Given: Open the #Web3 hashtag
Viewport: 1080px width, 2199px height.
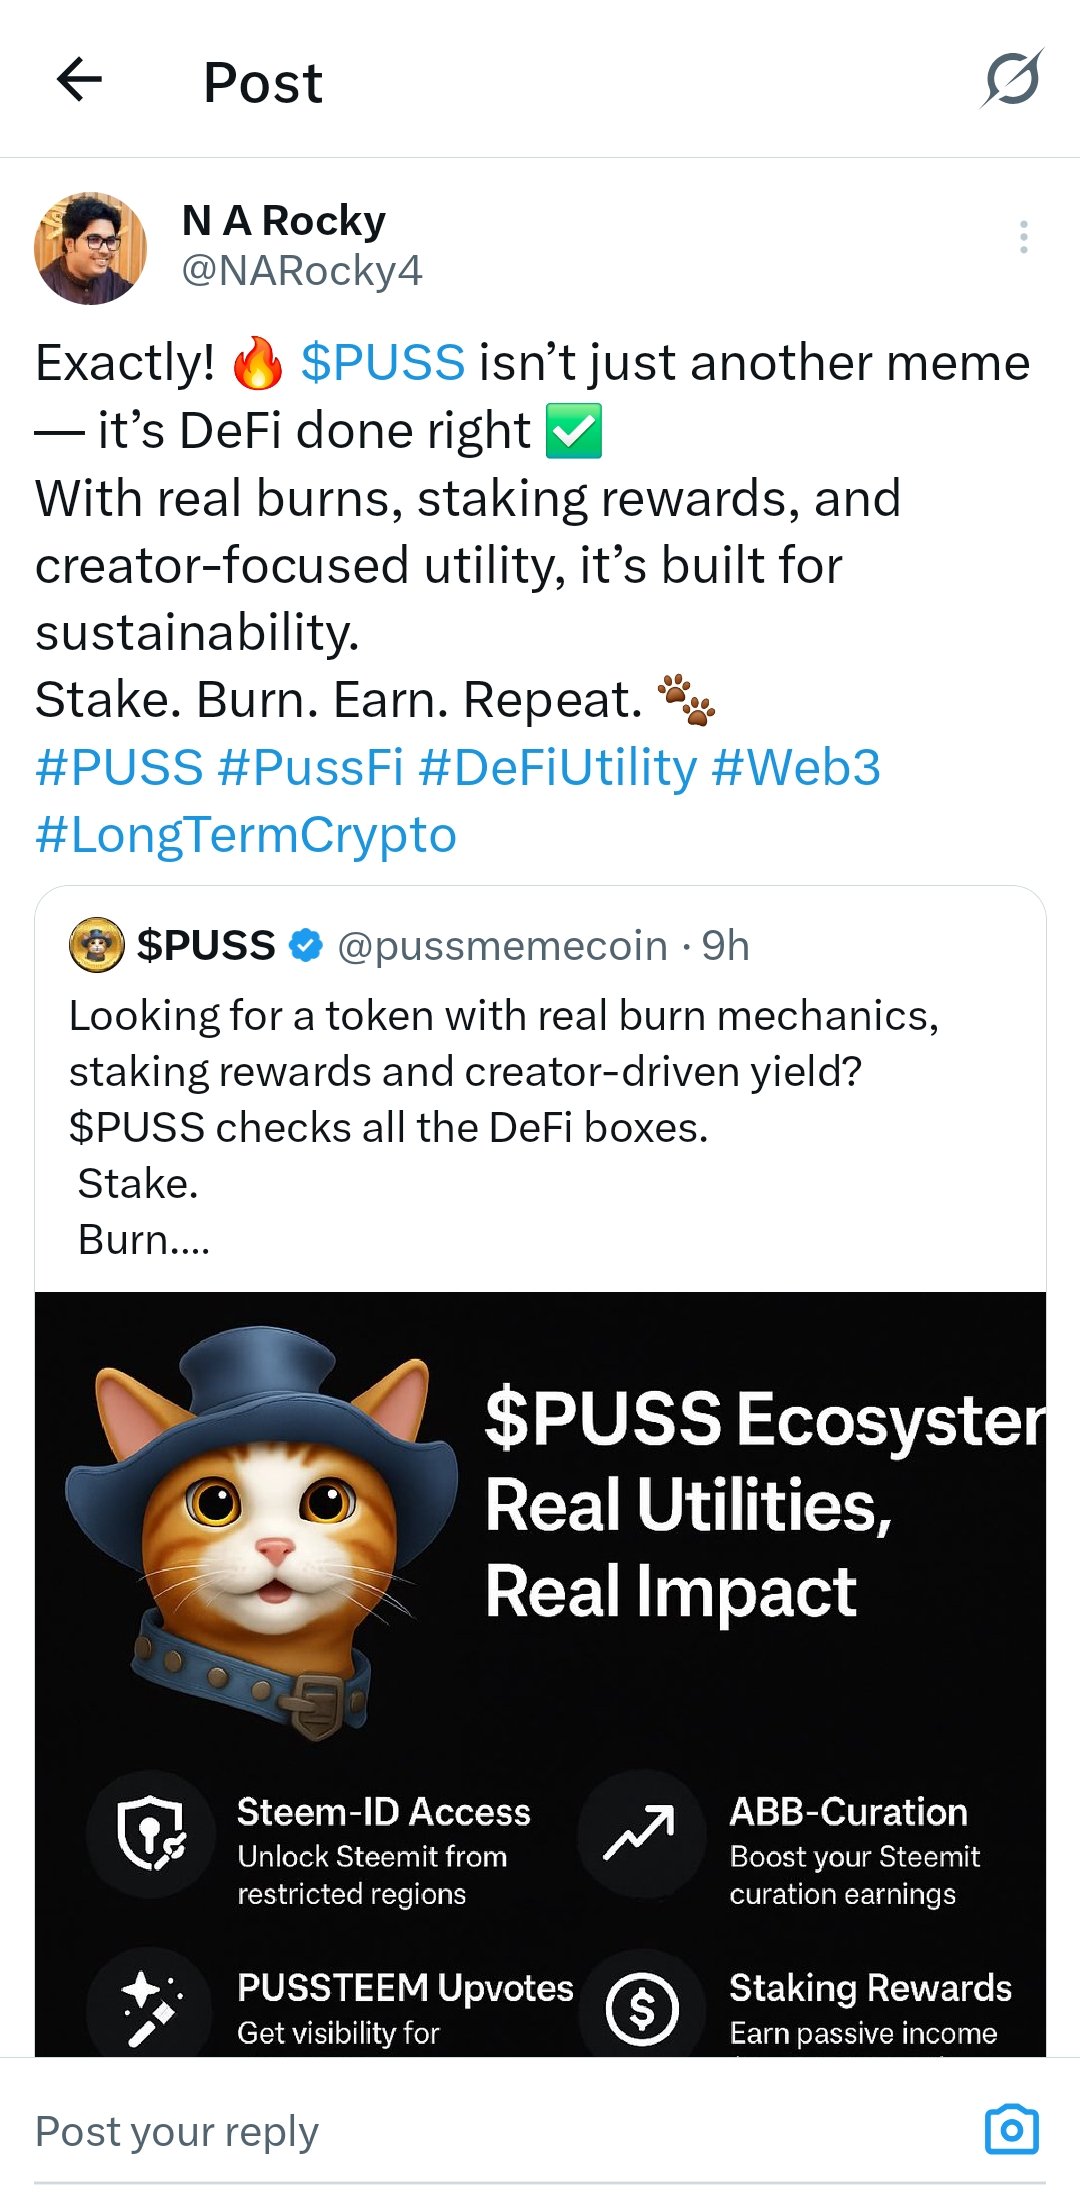Looking at the screenshot, I should [x=796, y=768].
